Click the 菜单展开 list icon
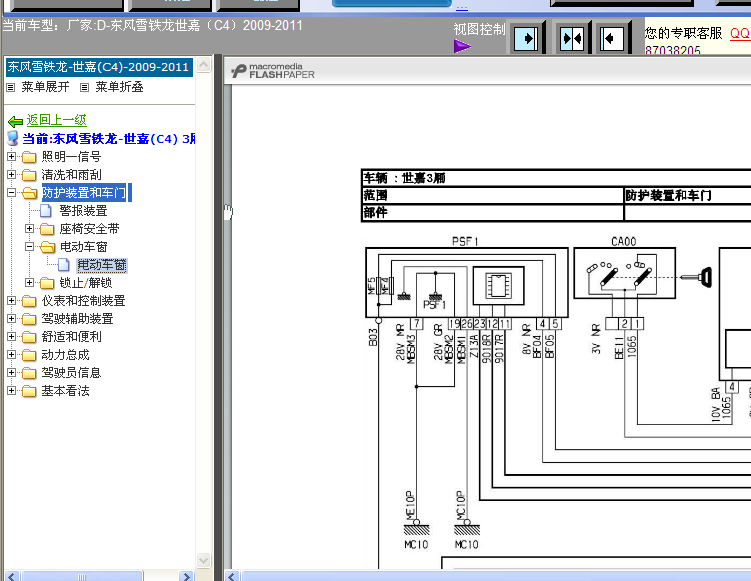Viewport: 751px width, 581px height. (11, 87)
